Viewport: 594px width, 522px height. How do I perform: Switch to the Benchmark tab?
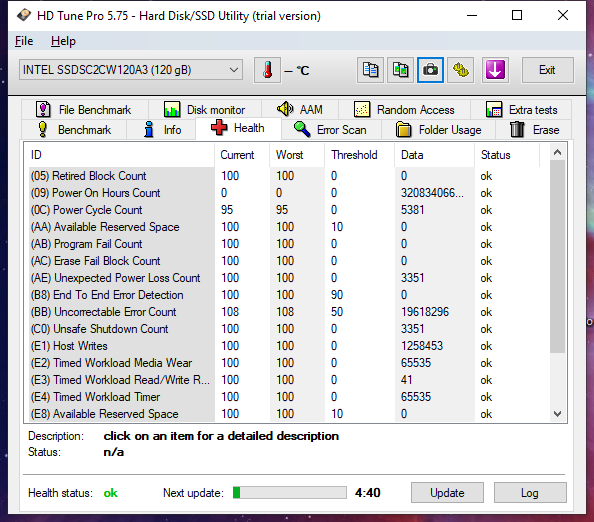coord(75,130)
